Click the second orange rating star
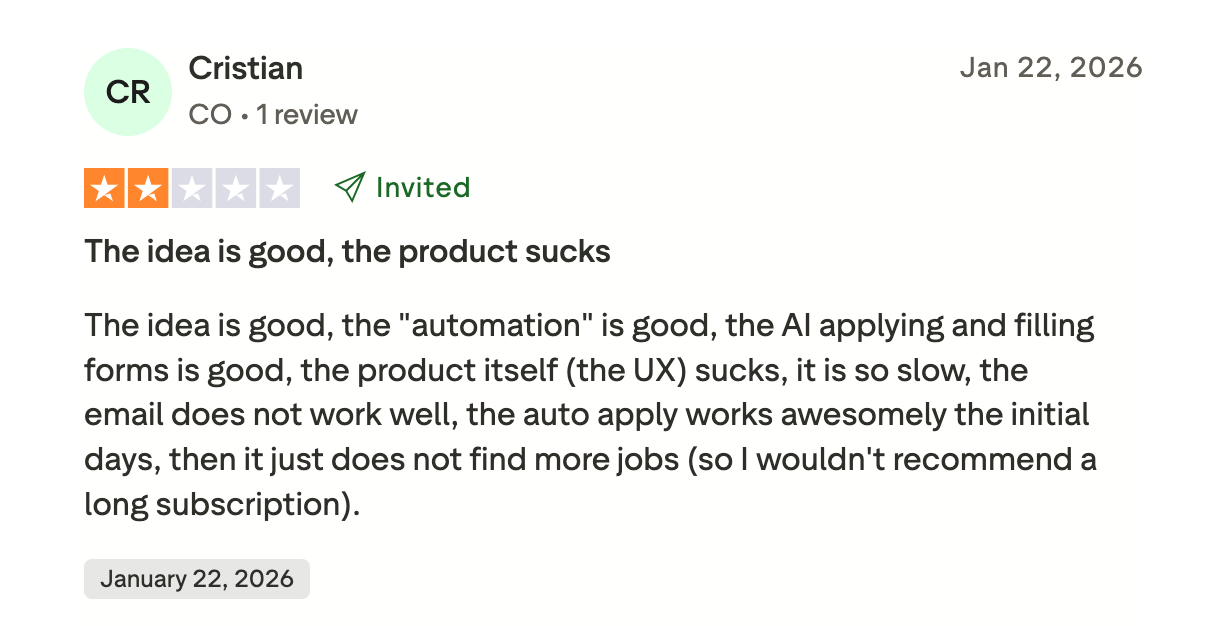 tap(148, 188)
